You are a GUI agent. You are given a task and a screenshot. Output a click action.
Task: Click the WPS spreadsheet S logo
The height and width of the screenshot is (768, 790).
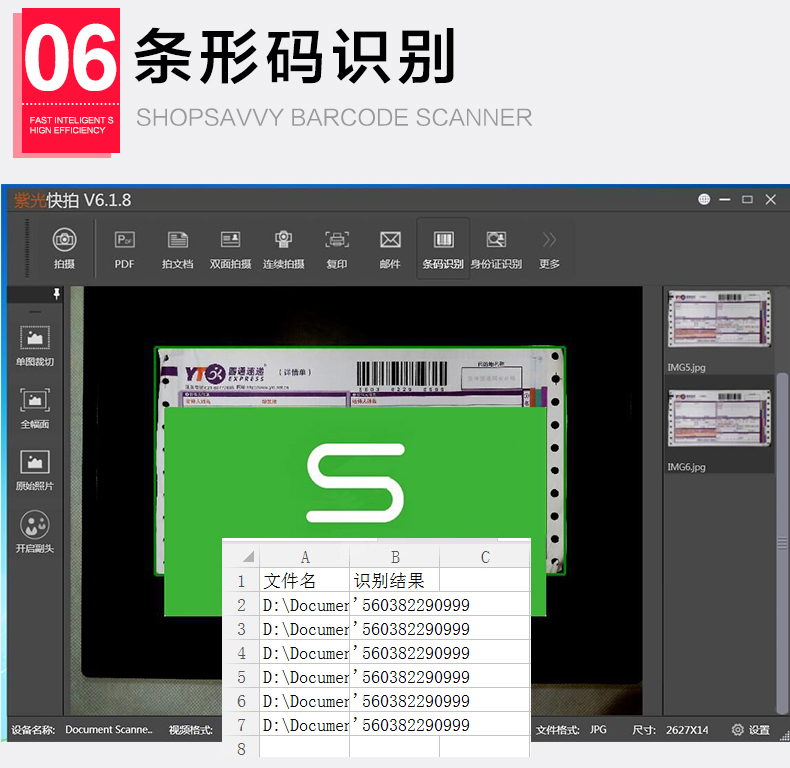point(355,482)
